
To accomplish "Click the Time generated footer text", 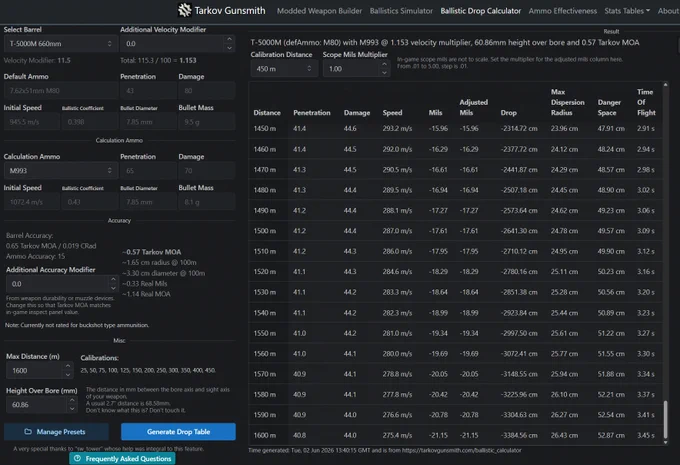I will click(x=385, y=450).
